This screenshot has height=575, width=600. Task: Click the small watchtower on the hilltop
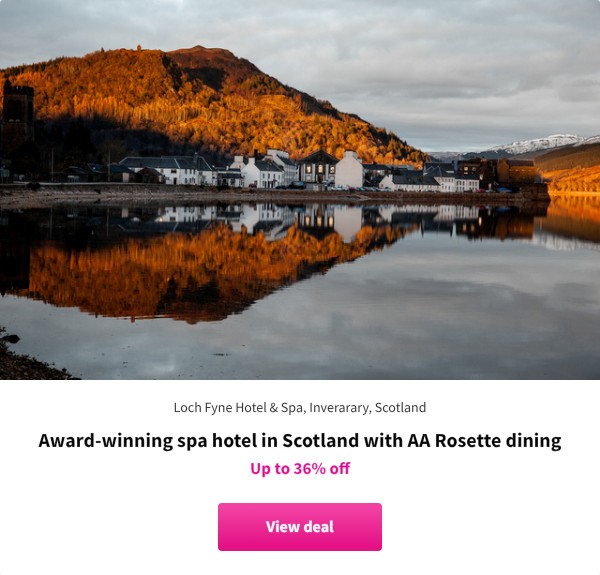click(x=139, y=48)
